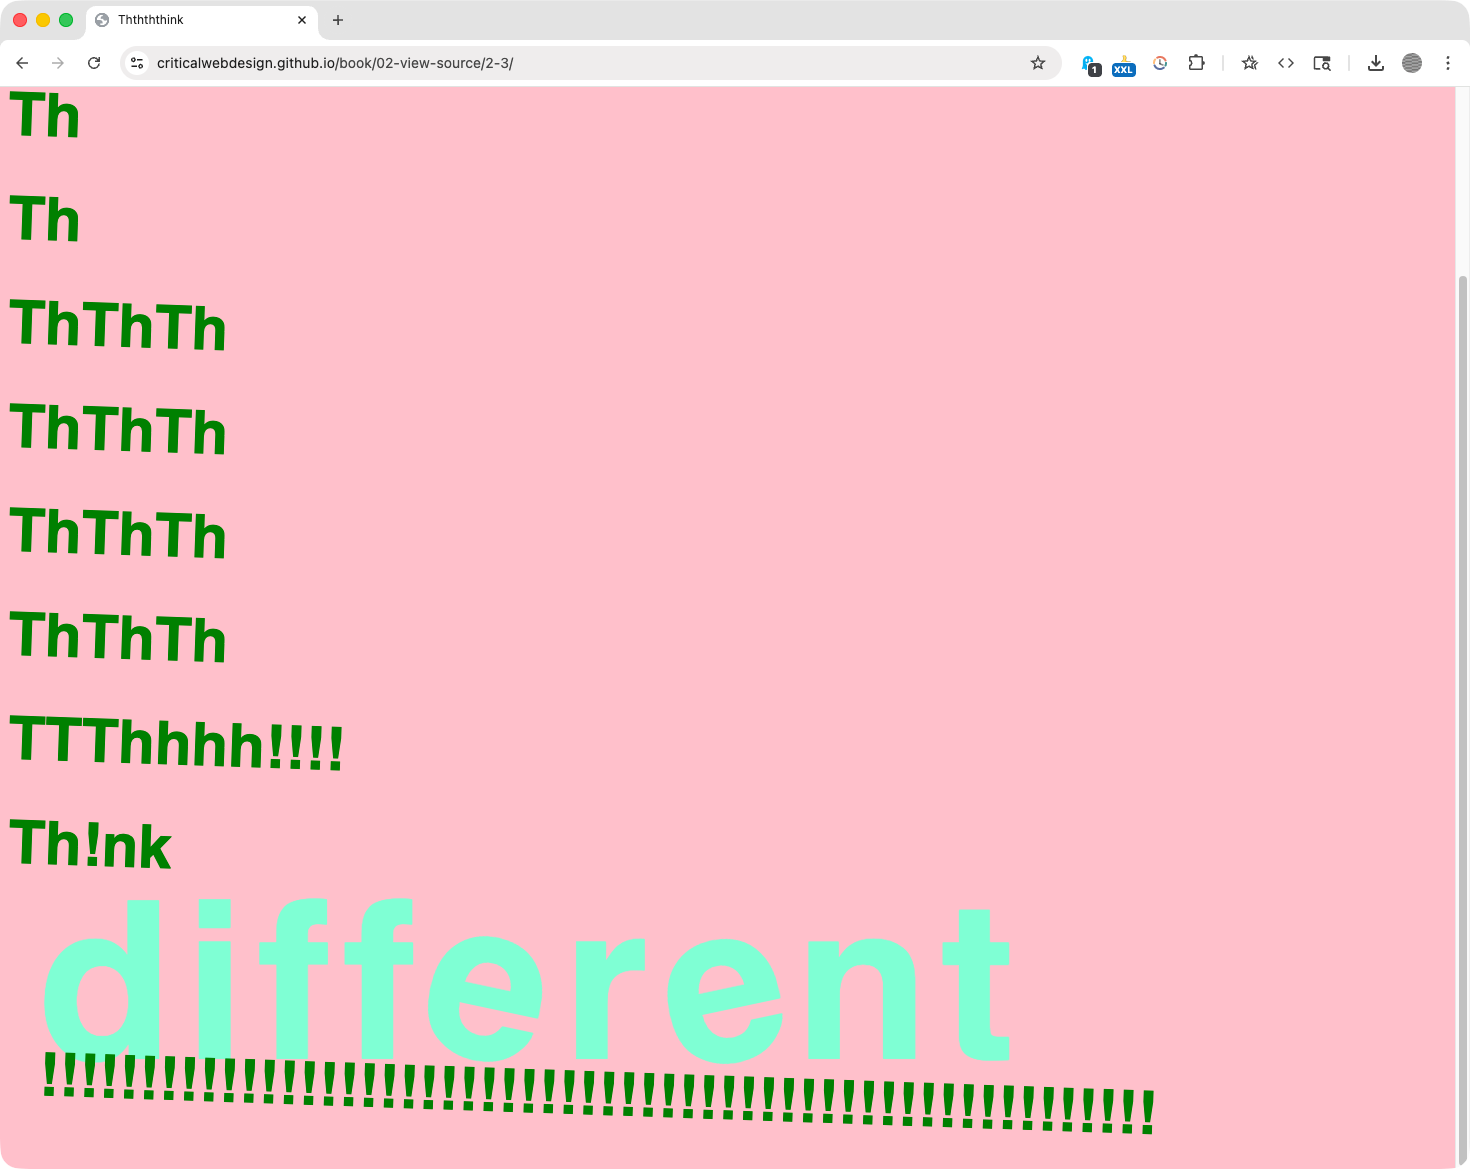Image resolution: width=1470 pixels, height=1169 pixels.
Task: Open a new tab with the plus button
Action: (x=338, y=20)
